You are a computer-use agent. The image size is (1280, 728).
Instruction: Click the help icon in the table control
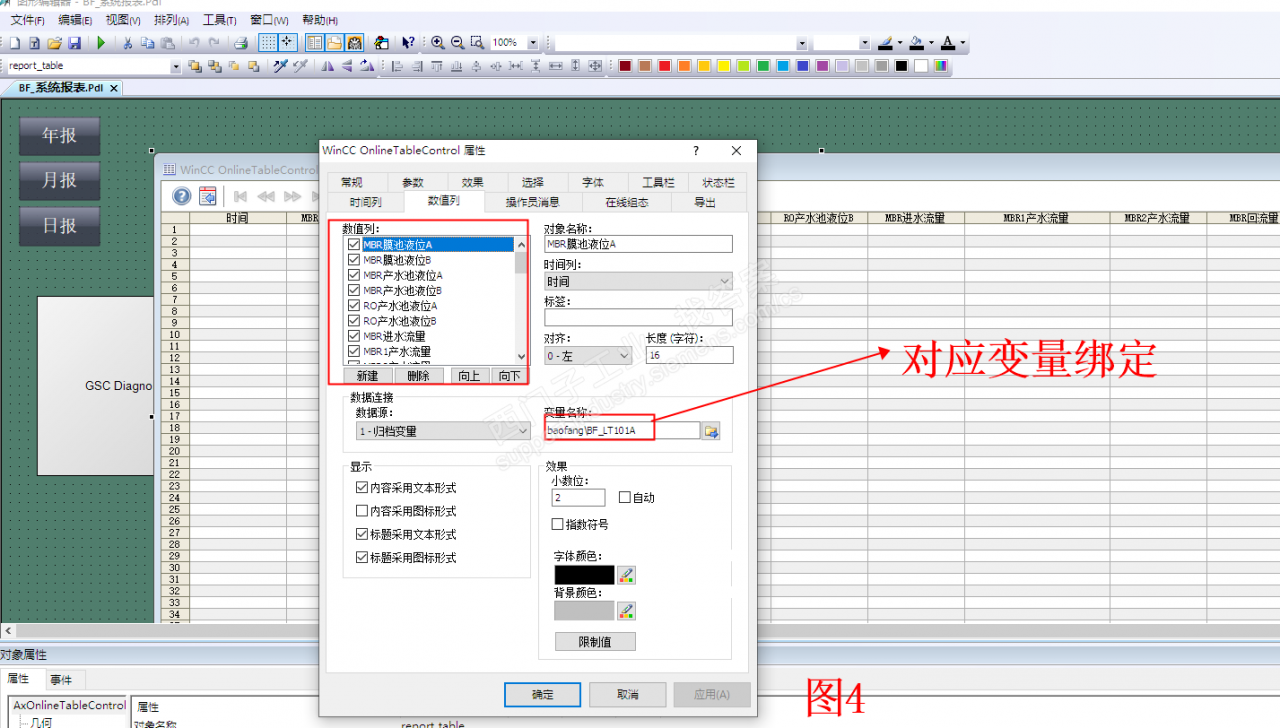tap(181, 196)
